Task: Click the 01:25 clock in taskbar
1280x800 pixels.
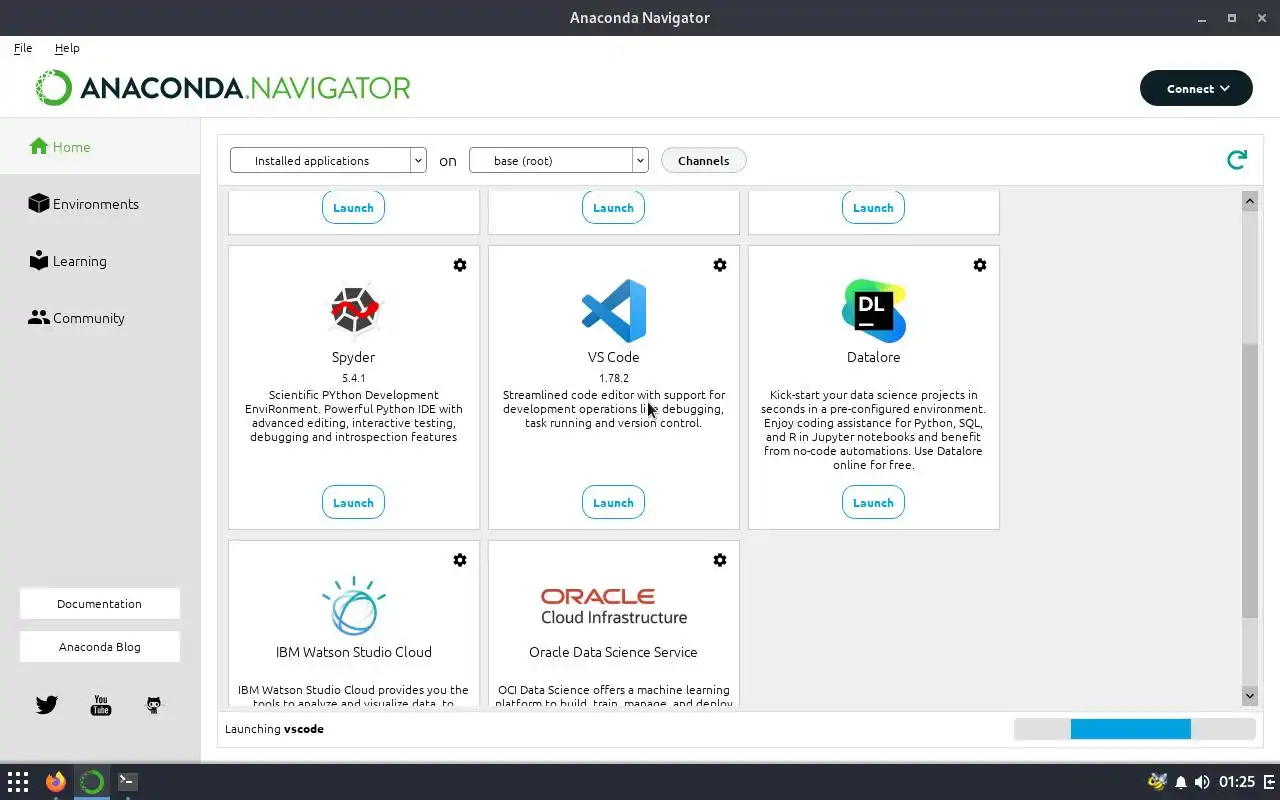Action: click(x=1237, y=782)
